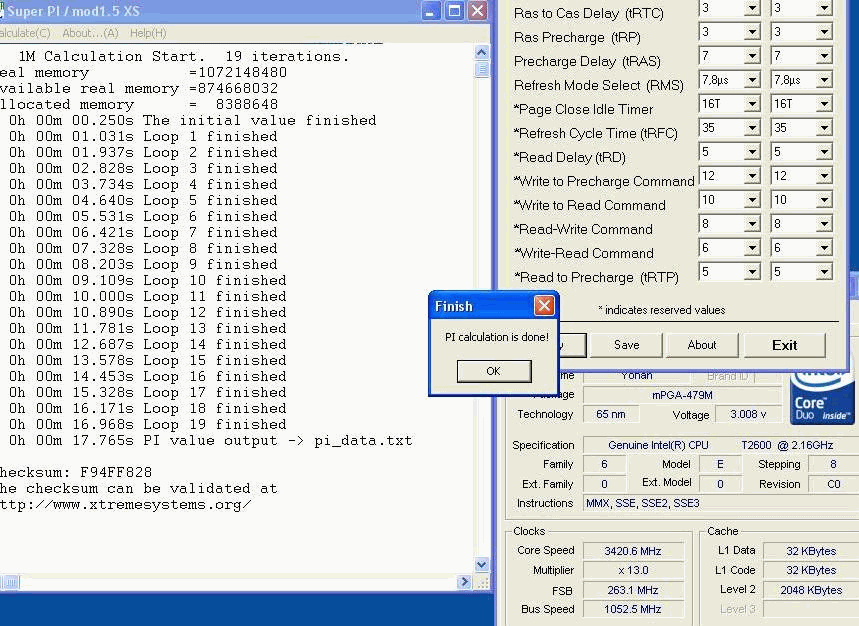Click the FSB value "263.1 MHz"

coord(633,590)
